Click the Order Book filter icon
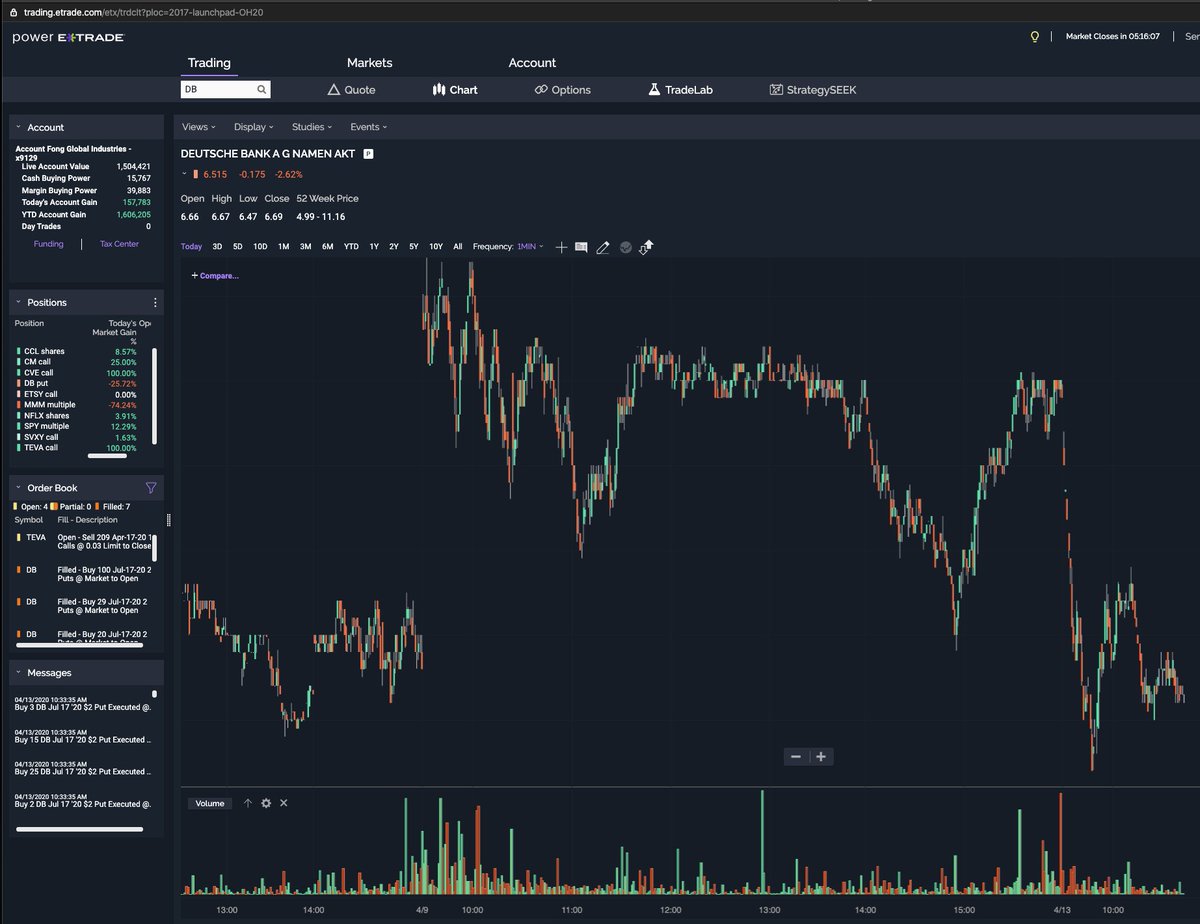This screenshot has width=1200, height=924. pos(151,488)
